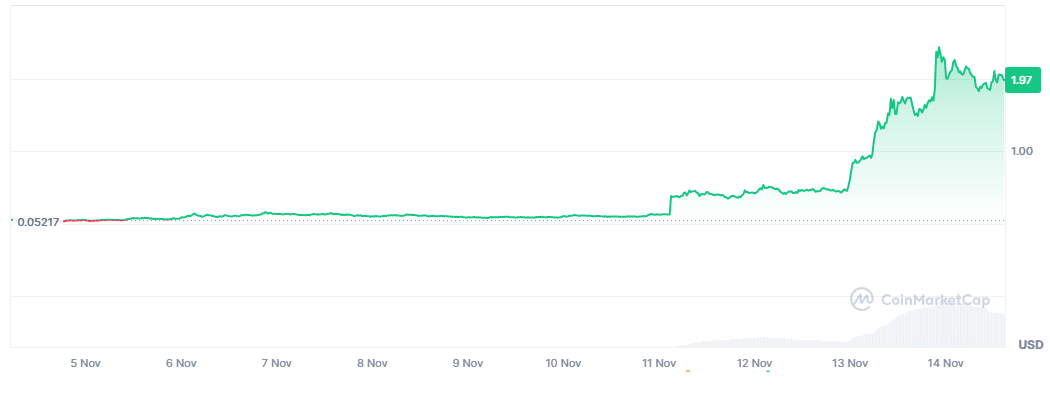Click the 11 Nov date label
The width and height of the screenshot is (1050, 395).
(659, 364)
